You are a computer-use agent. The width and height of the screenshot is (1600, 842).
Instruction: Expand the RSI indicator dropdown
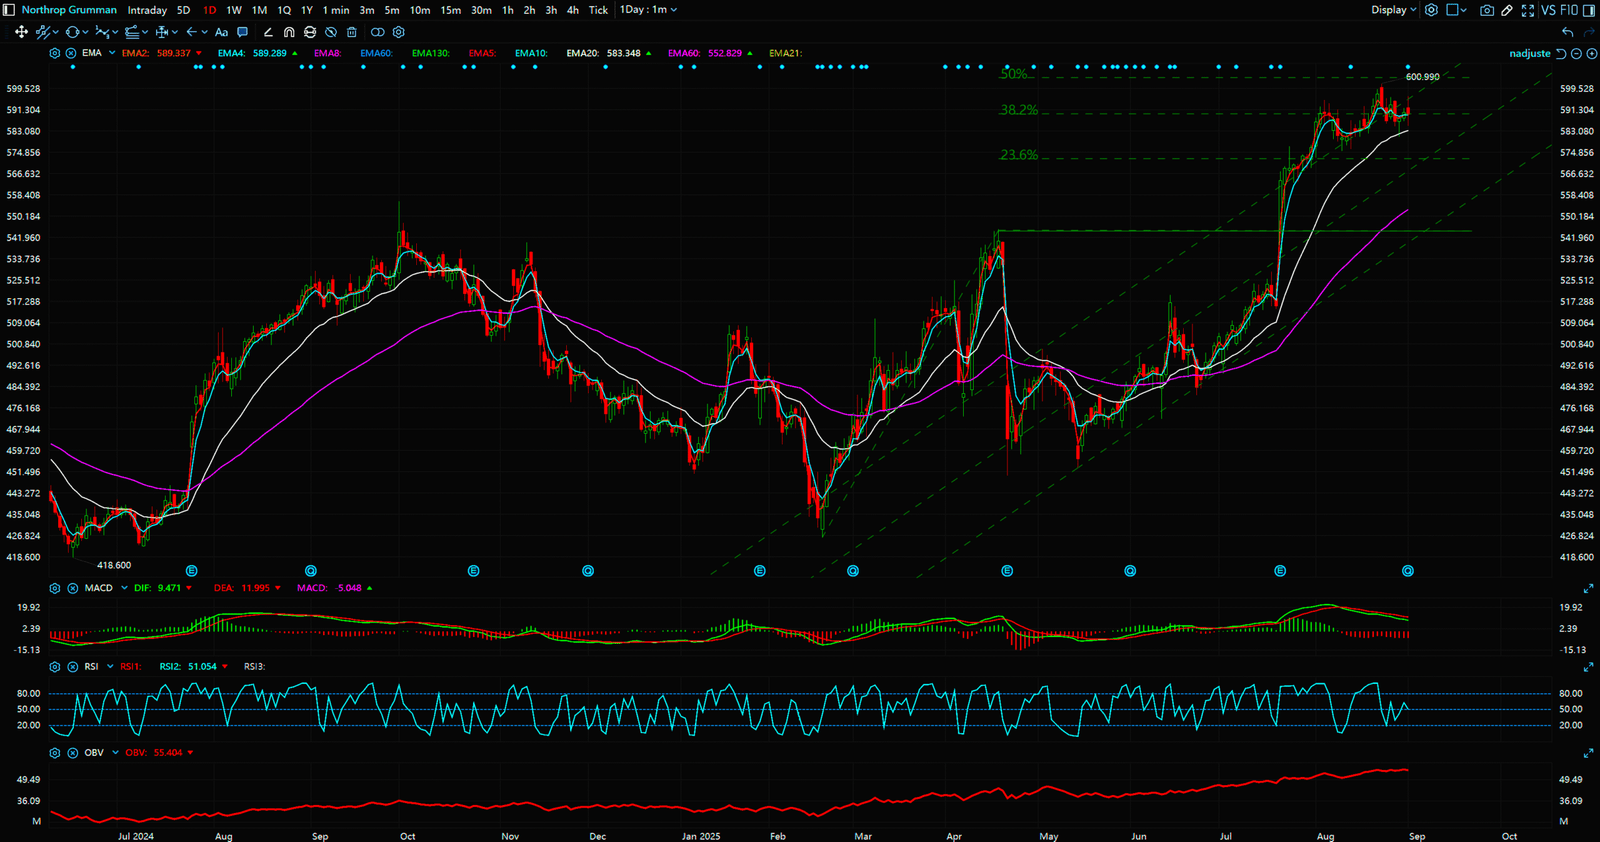[x=110, y=667]
